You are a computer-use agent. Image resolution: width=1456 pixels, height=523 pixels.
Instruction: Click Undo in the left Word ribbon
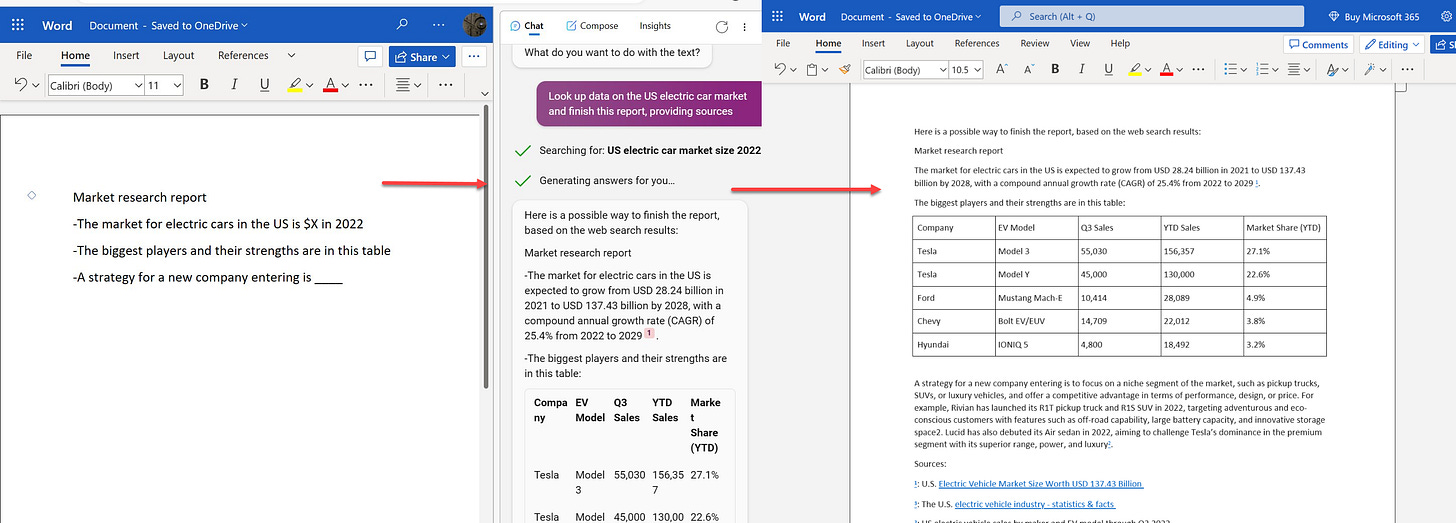21,85
